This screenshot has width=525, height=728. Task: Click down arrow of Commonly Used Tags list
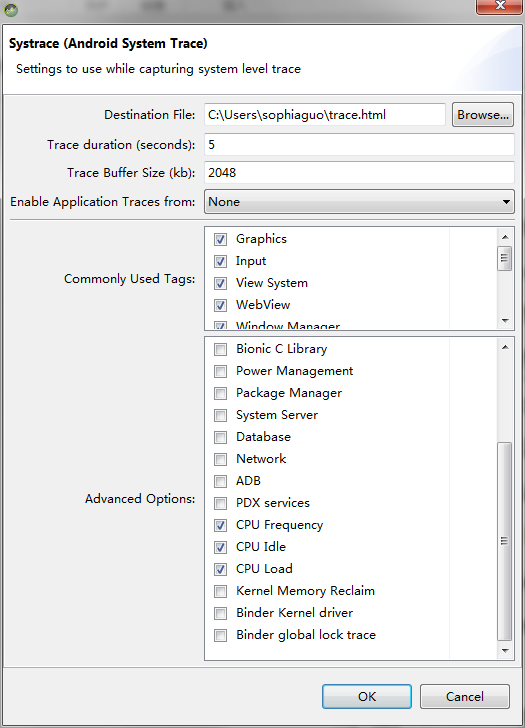point(505,321)
